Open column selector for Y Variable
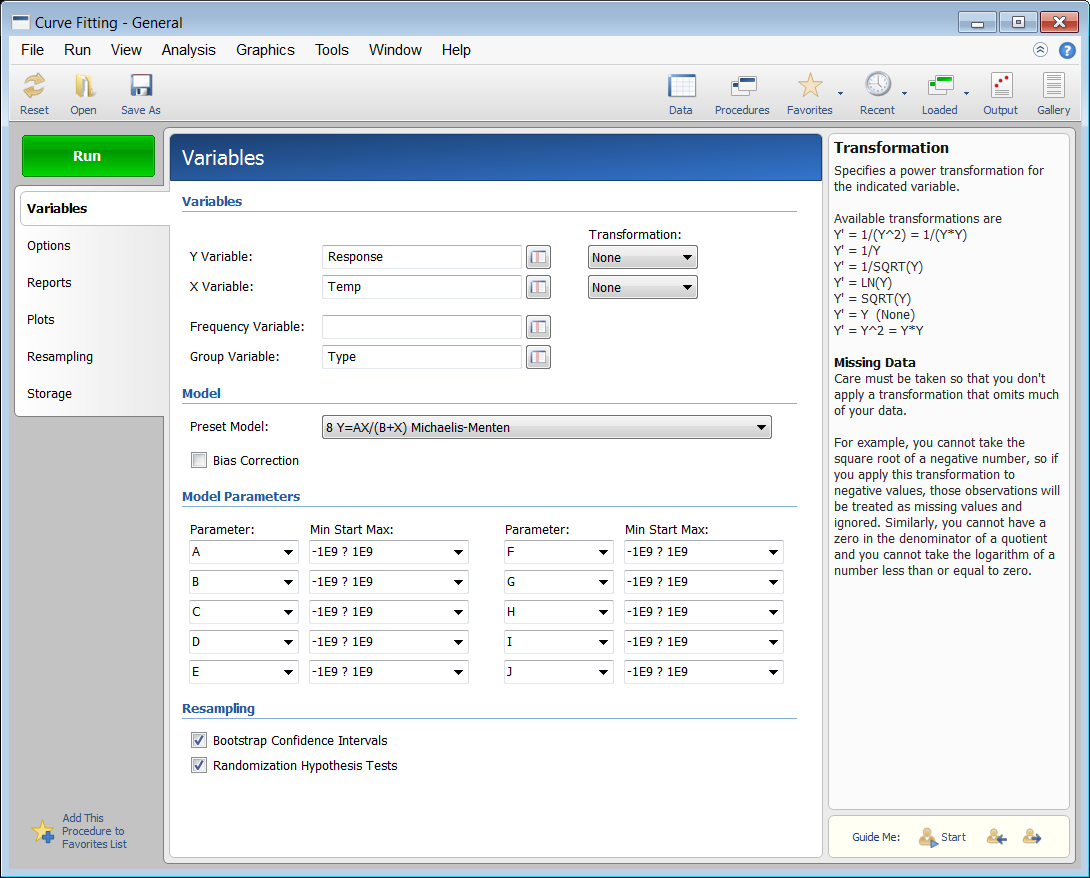This screenshot has height=878, width=1090. pyautogui.click(x=538, y=257)
